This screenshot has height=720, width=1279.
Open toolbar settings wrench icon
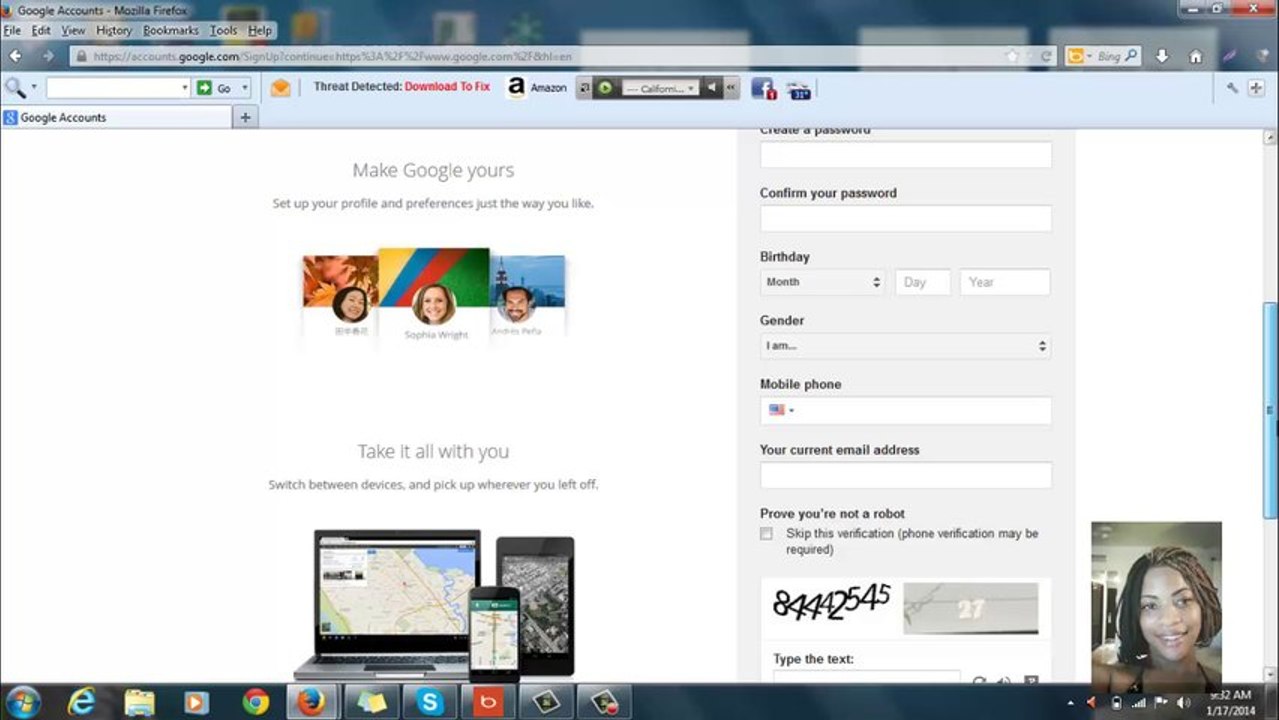tap(1232, 88)
